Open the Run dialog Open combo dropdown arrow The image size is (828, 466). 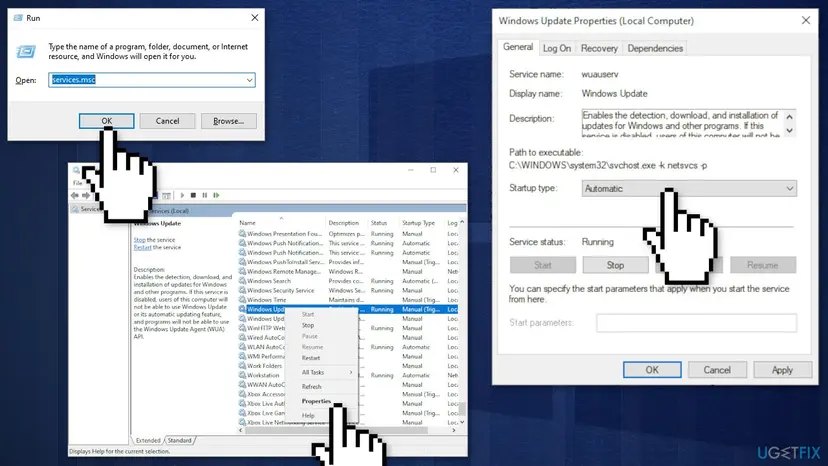[249, 80]
